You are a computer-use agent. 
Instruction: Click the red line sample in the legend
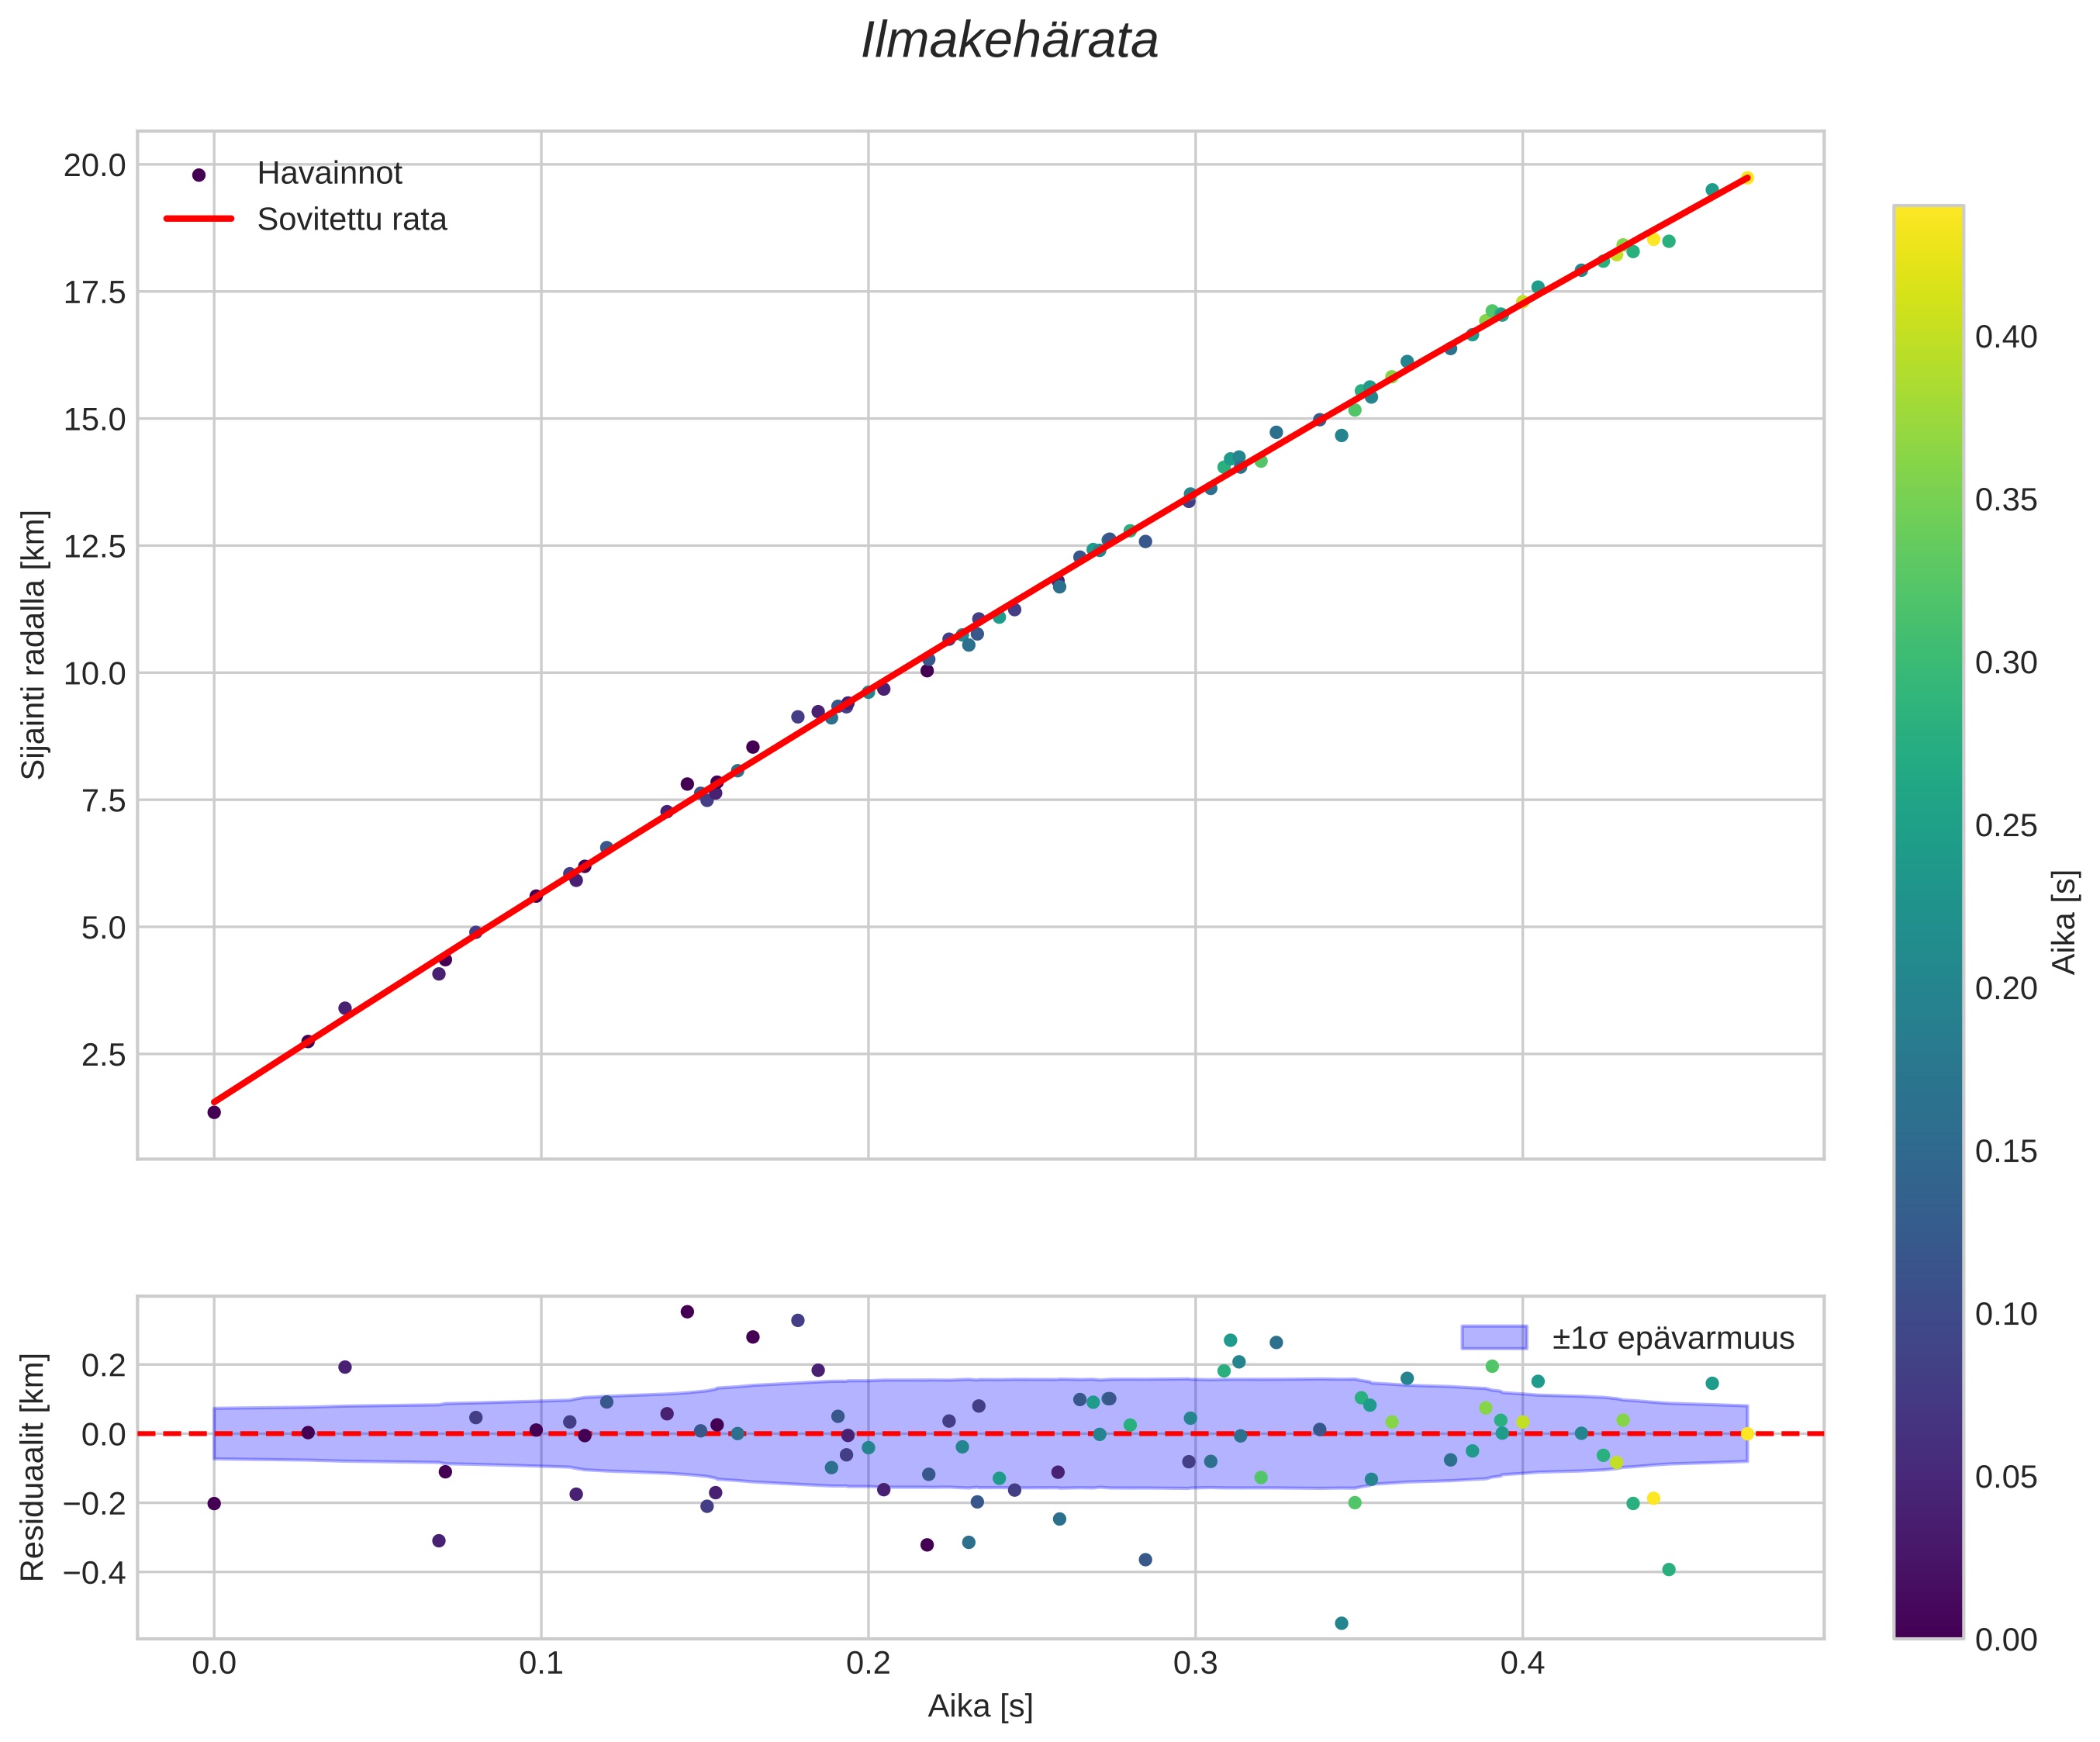click(x=199, y=219)
